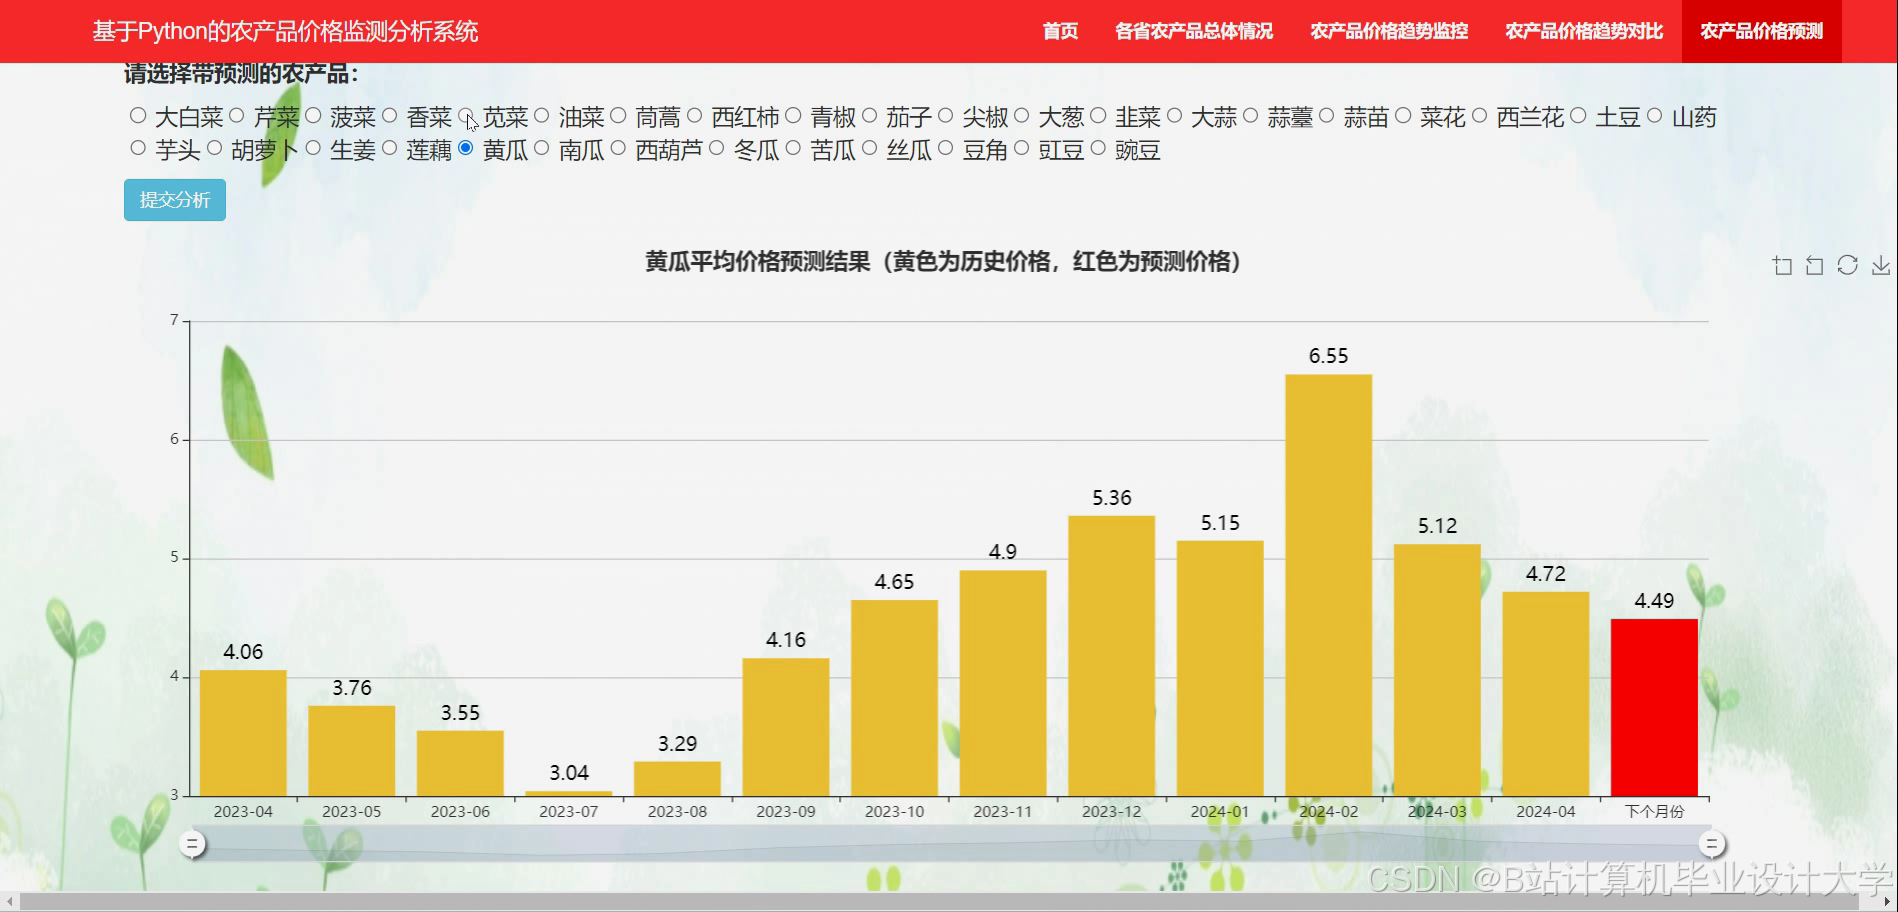This screenshot has height=912, width=1898.
Task: Choose the 南瓜 radio option
Action: pos(542,148)
